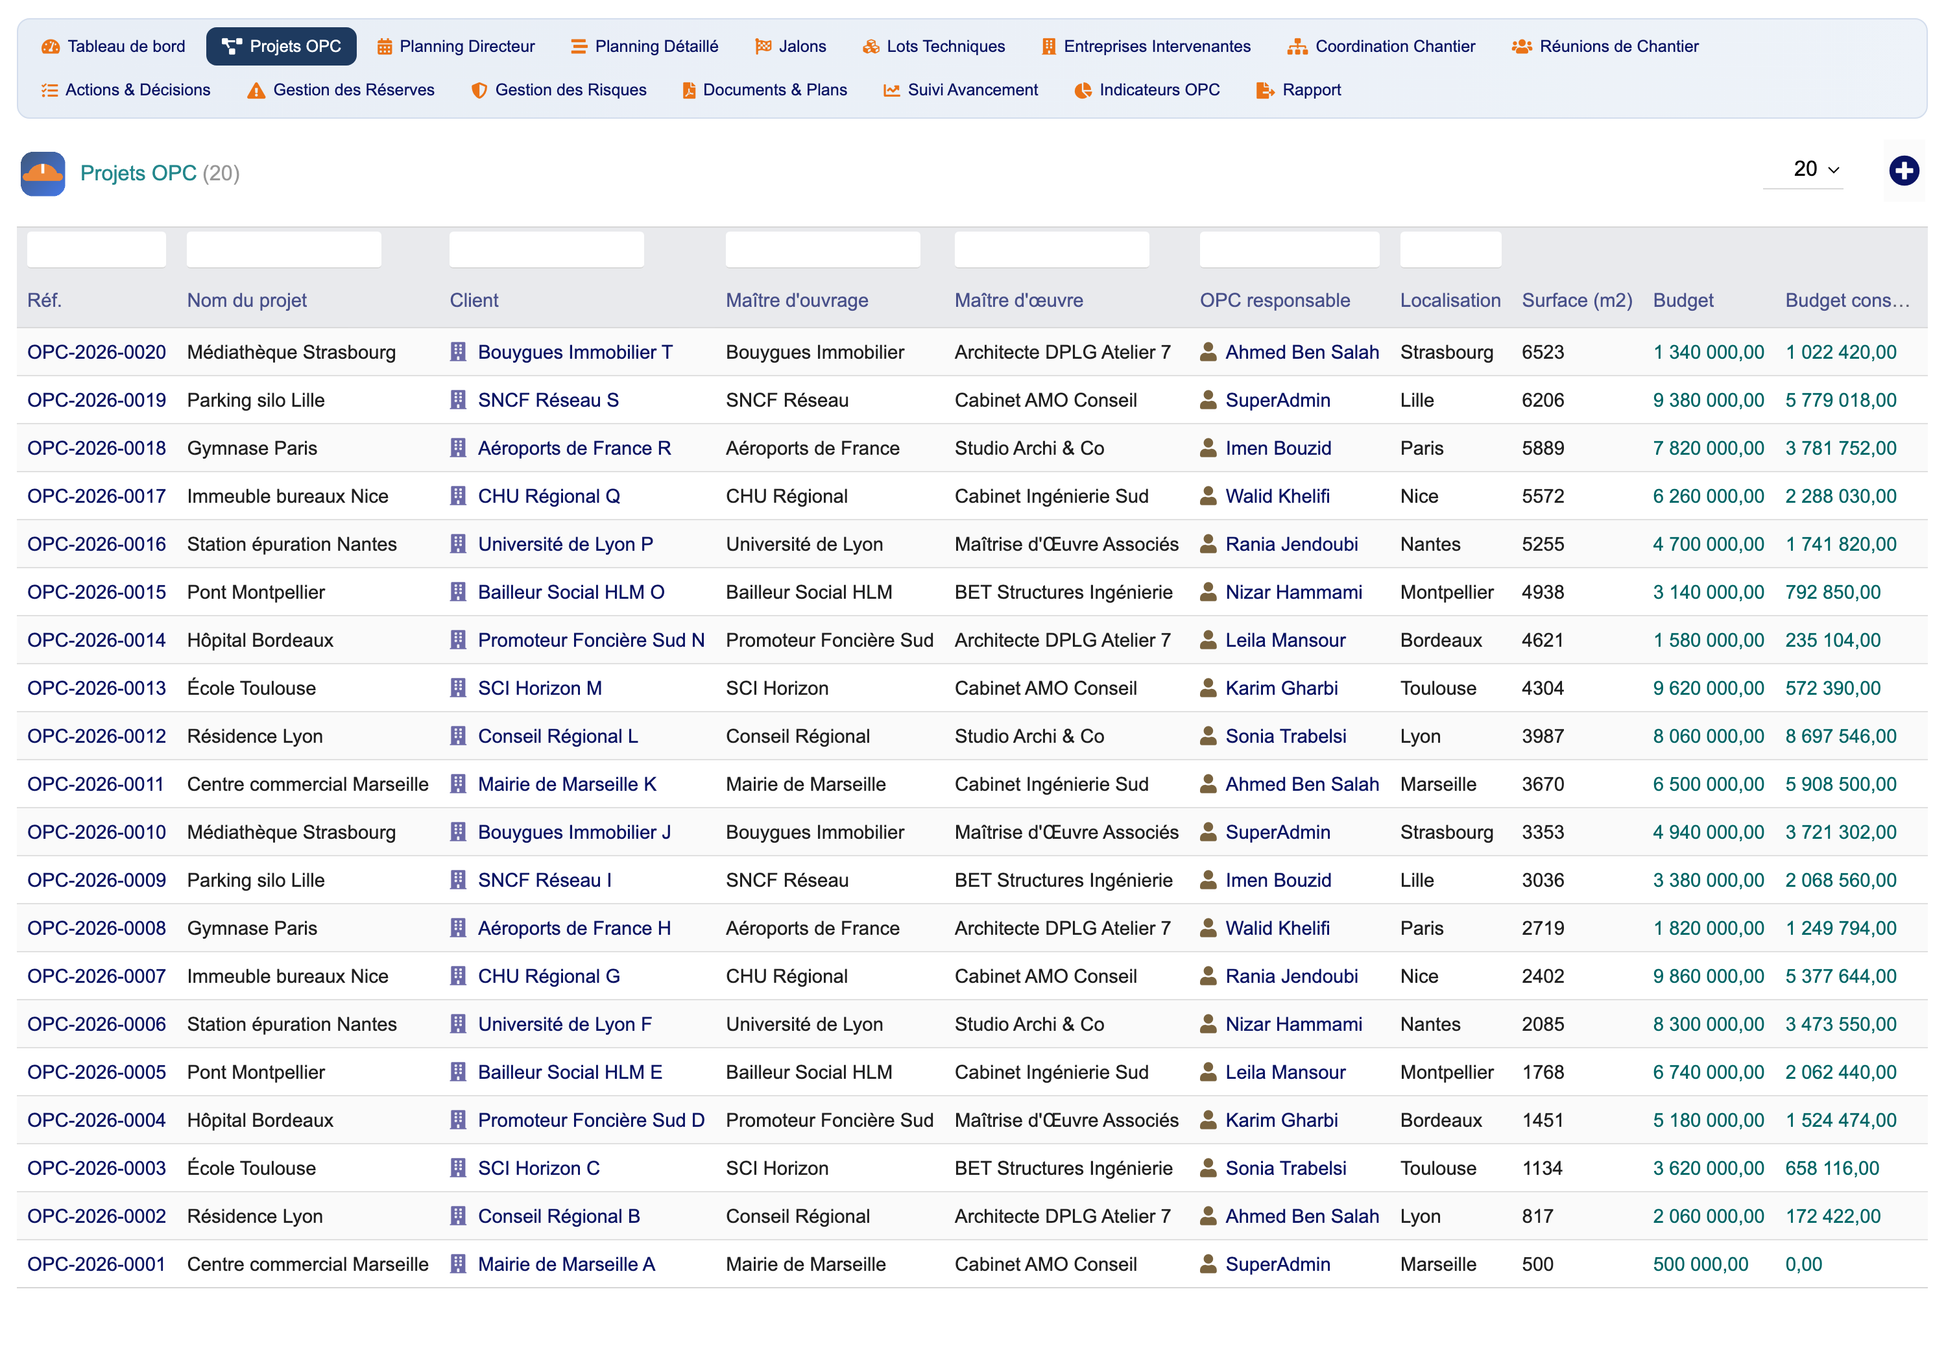Open client Mairie de Marseille A link
1946x1361 pixels.
click(566, 1264)
